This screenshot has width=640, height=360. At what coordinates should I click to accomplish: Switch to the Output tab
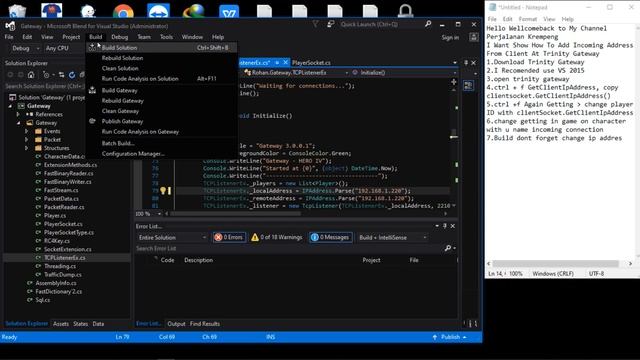pos(176,324)
